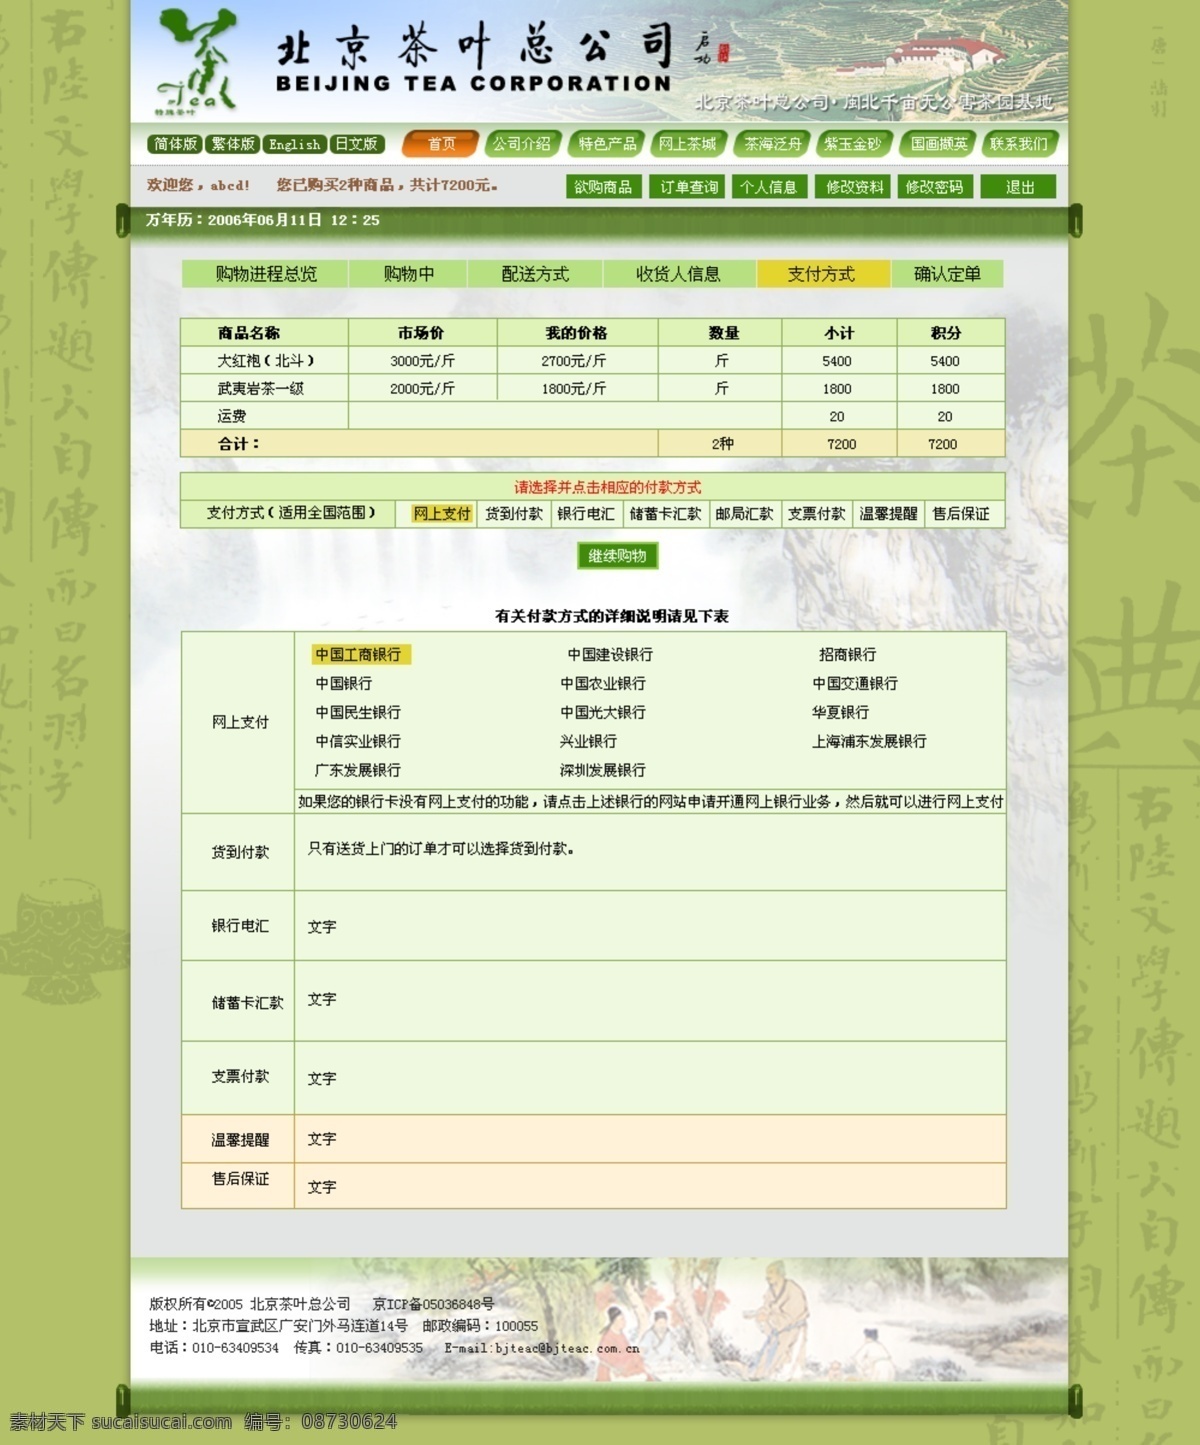Switch to English language version
The height and width of the screenshot is (1445, 1200).
click(x=294, y=144)
